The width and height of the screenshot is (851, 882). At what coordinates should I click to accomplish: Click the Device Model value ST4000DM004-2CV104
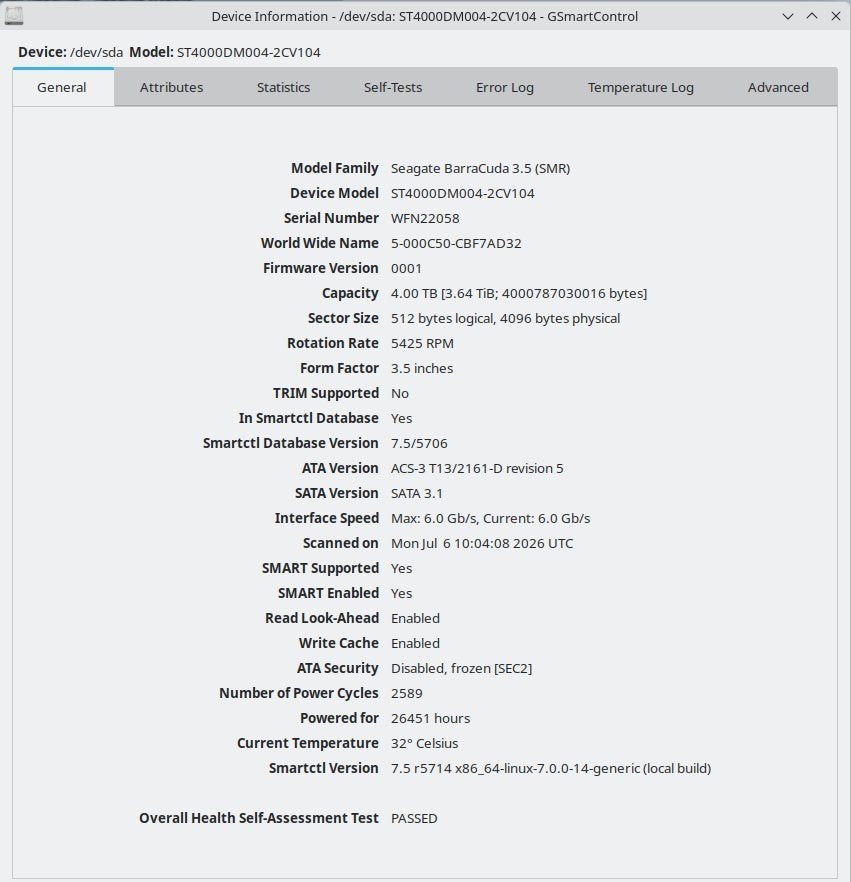463,194
